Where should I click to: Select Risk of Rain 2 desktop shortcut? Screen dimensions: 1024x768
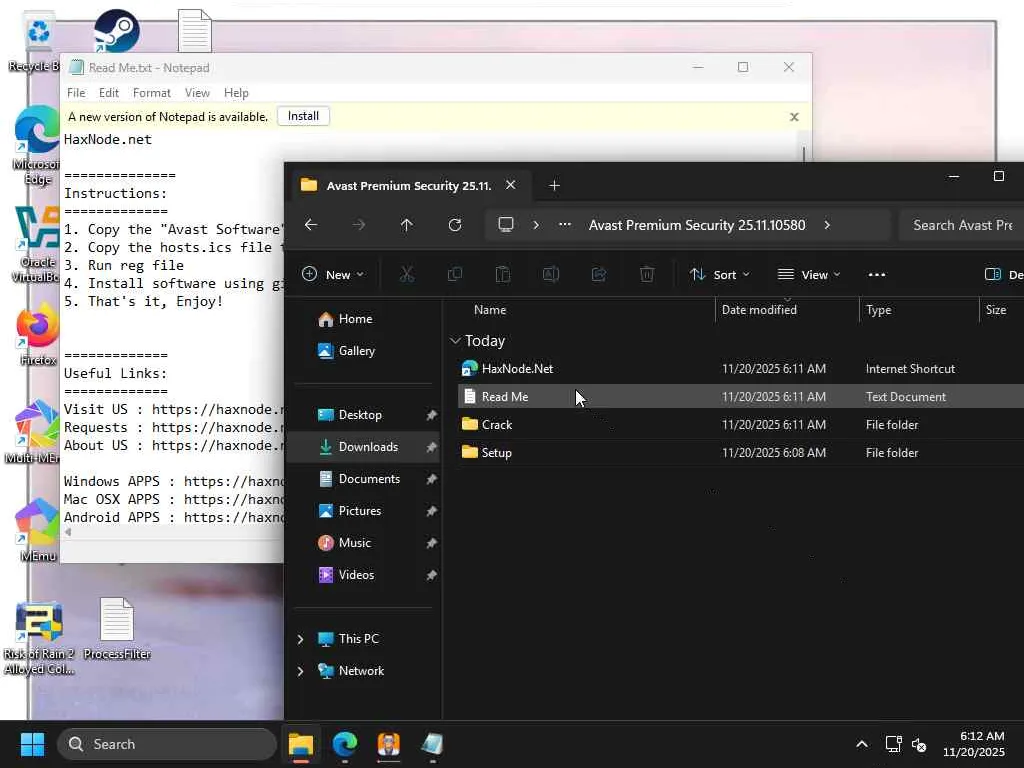pos(39,637)
